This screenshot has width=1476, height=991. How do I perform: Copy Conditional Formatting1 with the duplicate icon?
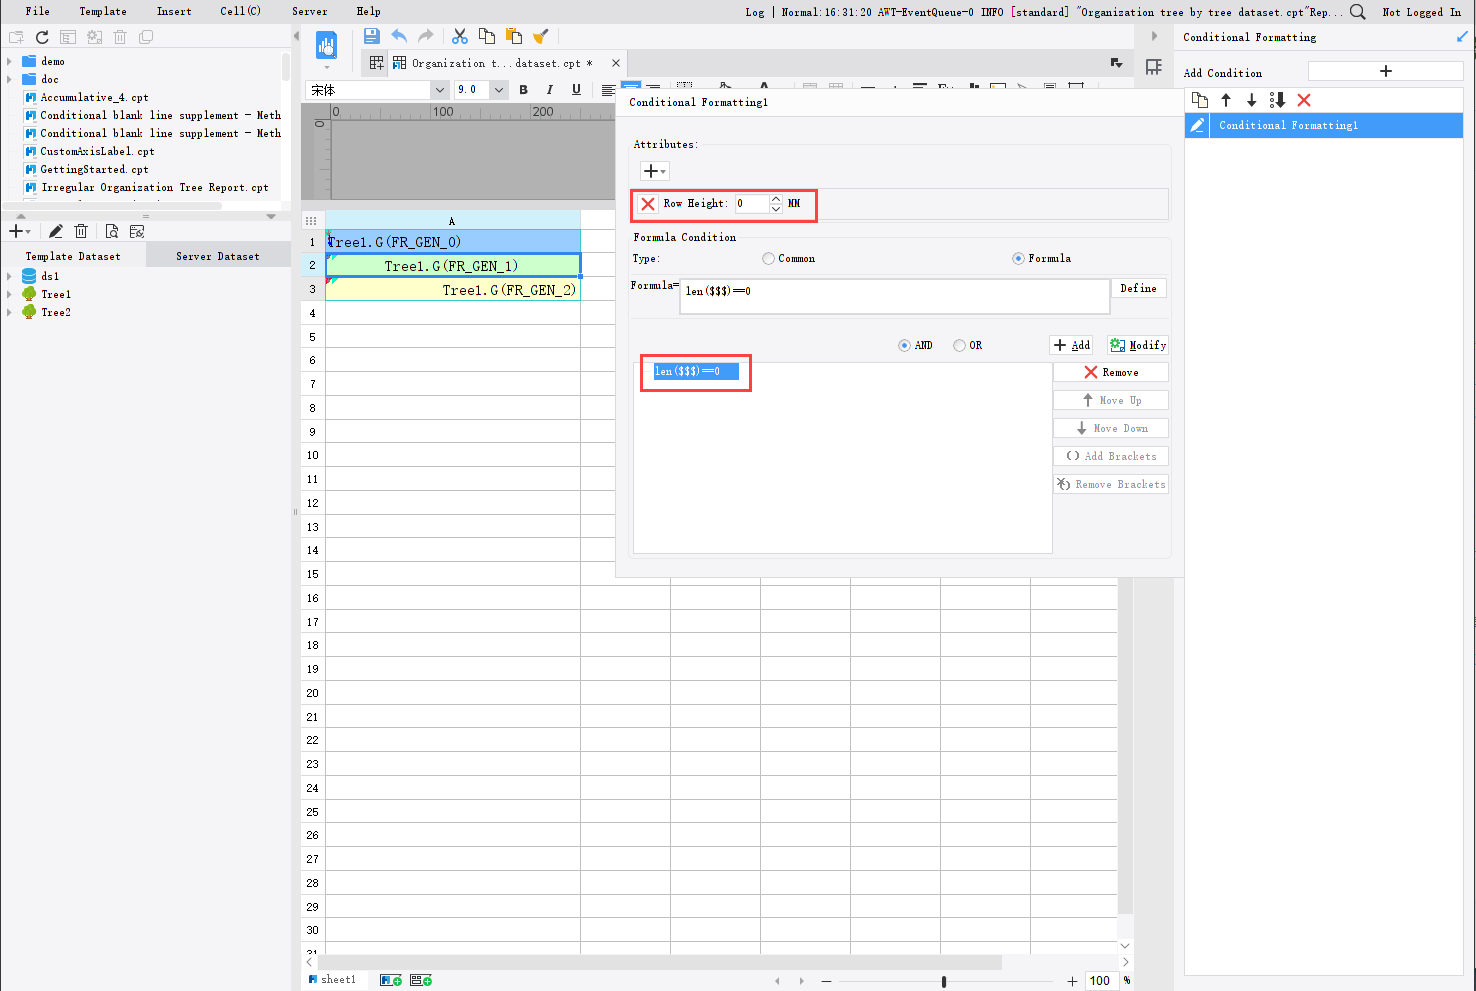click(x=1198, y=100)
